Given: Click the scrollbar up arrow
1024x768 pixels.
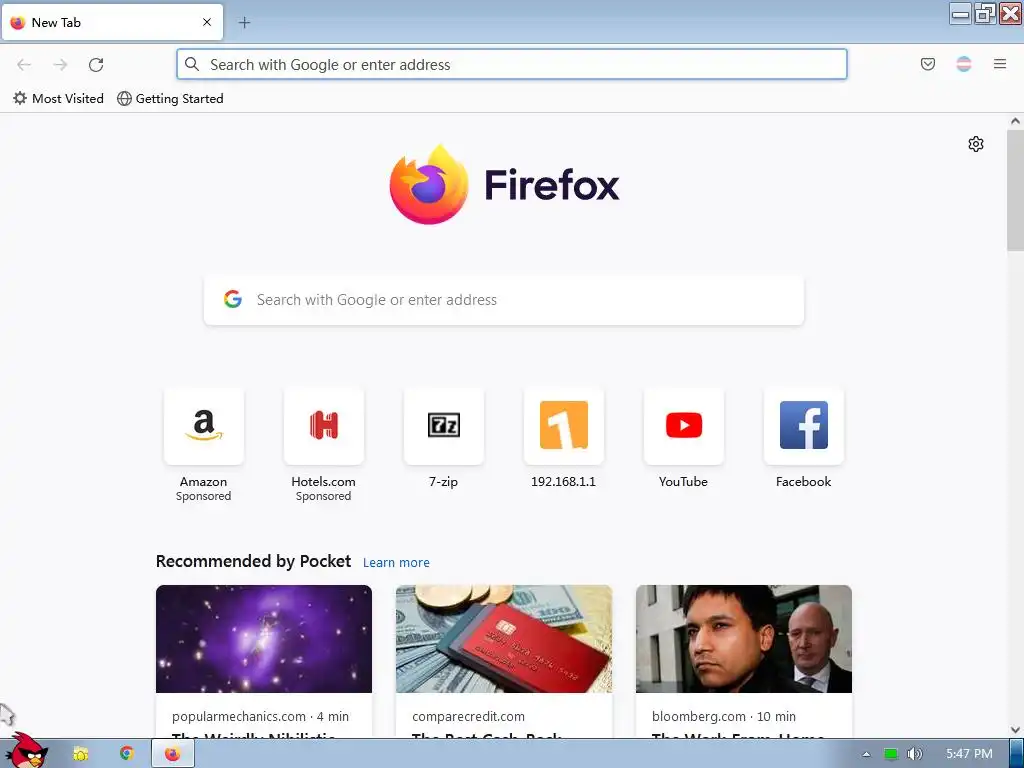Looking at the screenshot, I should [x=1015, y=121].
